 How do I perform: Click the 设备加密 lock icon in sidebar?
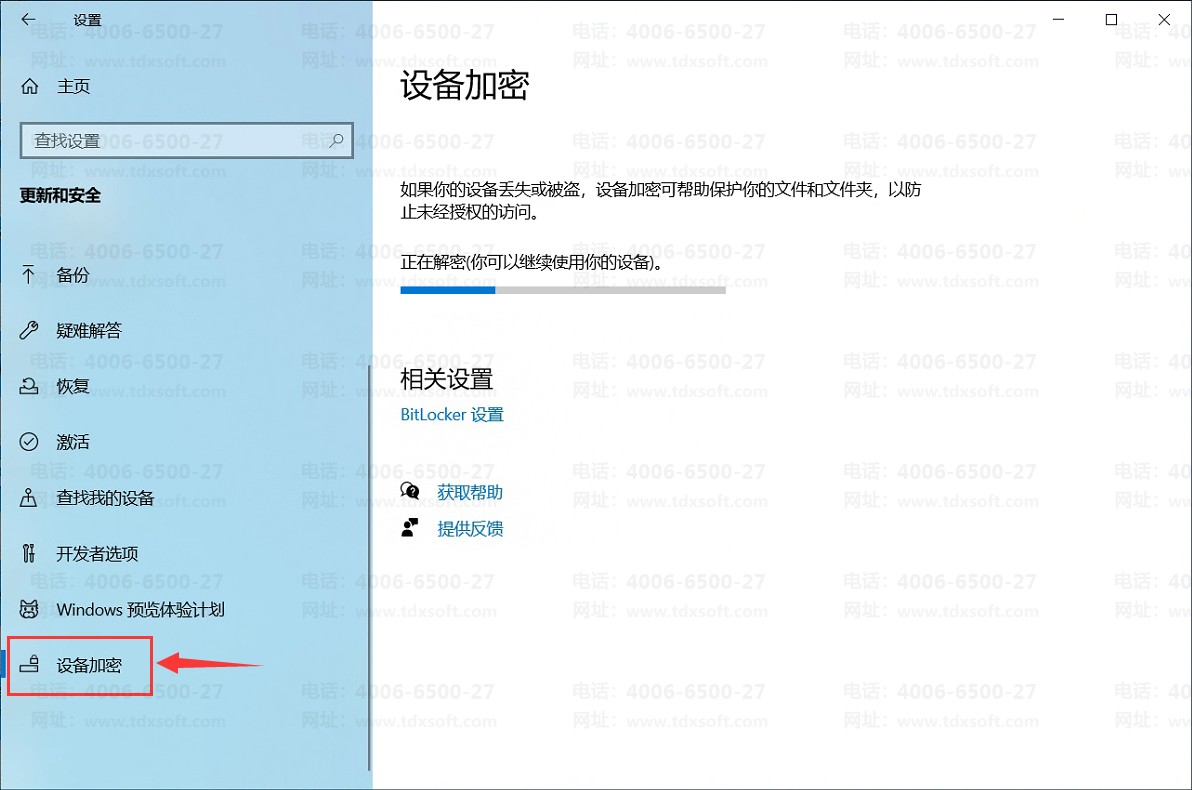tap(29, 665)
